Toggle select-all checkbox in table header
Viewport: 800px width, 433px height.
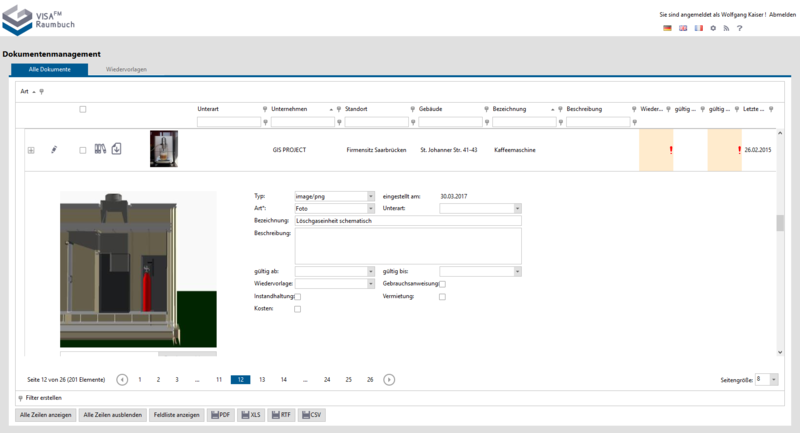pos(83,109)
